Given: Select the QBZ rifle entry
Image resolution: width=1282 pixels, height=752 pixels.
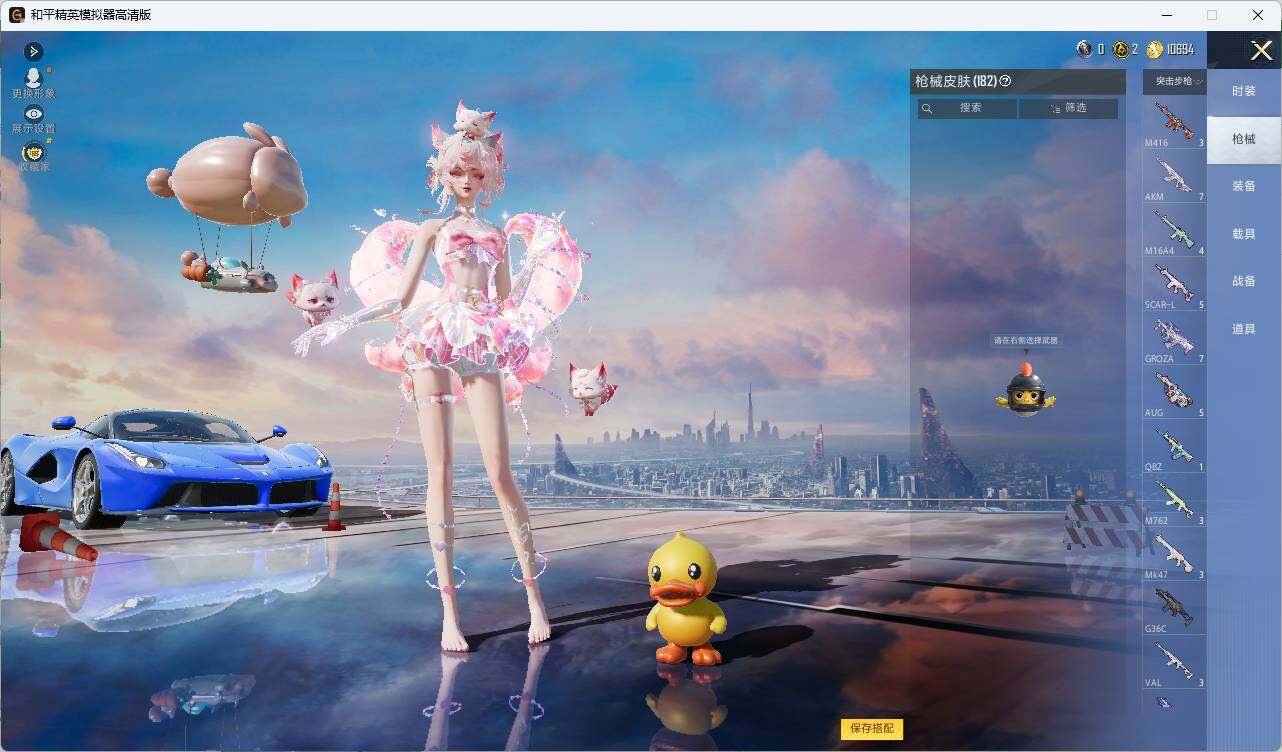Looking at the screenshot, I should point(1174,446).
